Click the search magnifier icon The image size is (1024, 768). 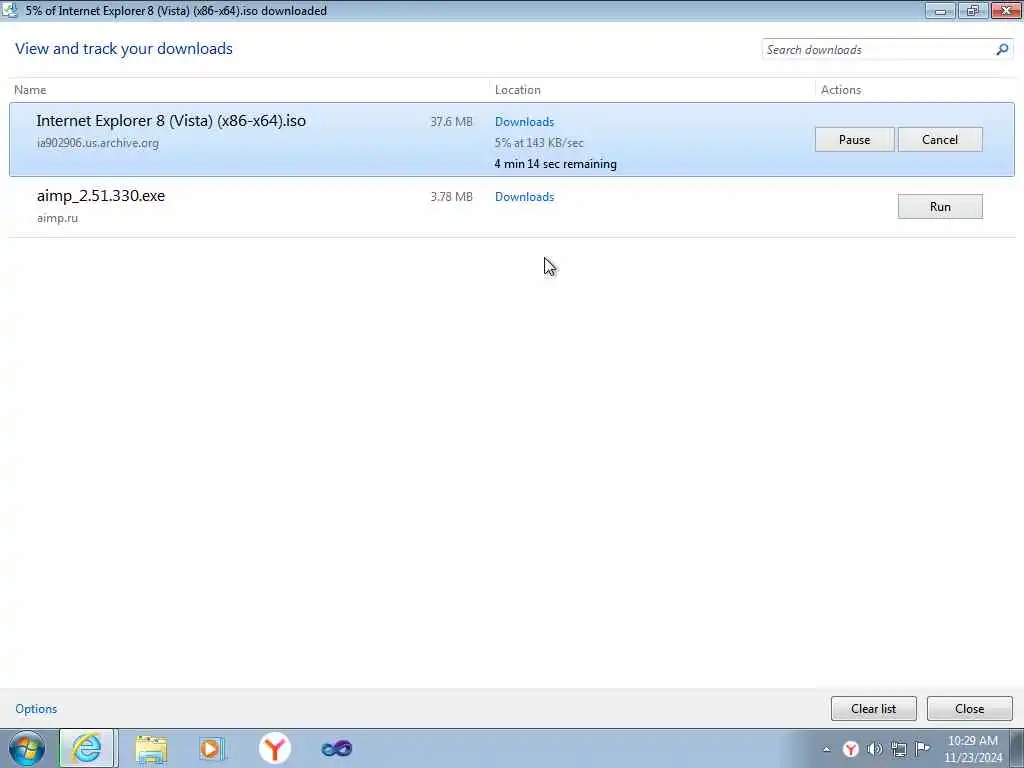1002,50
